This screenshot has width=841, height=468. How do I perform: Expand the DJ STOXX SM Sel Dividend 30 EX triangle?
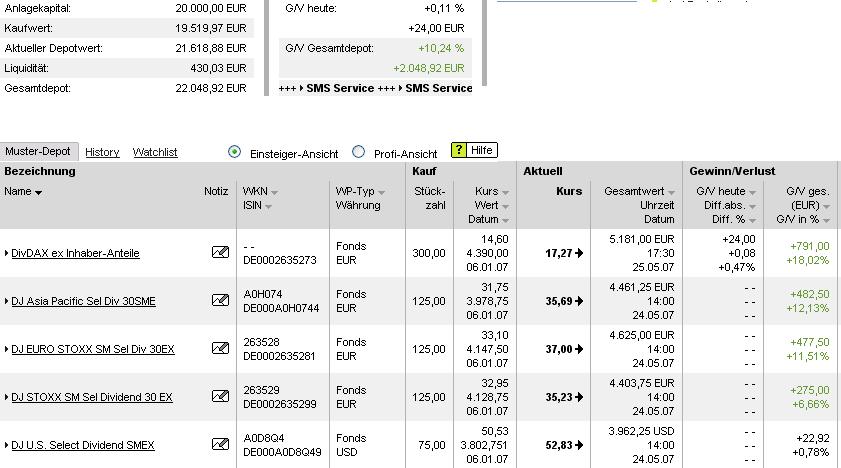(6, 397)
